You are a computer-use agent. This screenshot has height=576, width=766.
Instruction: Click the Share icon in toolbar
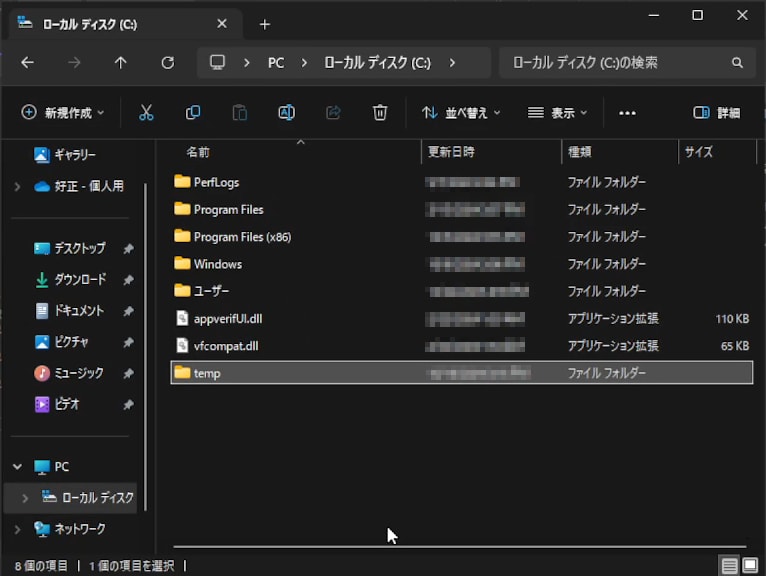click(333, 113)
